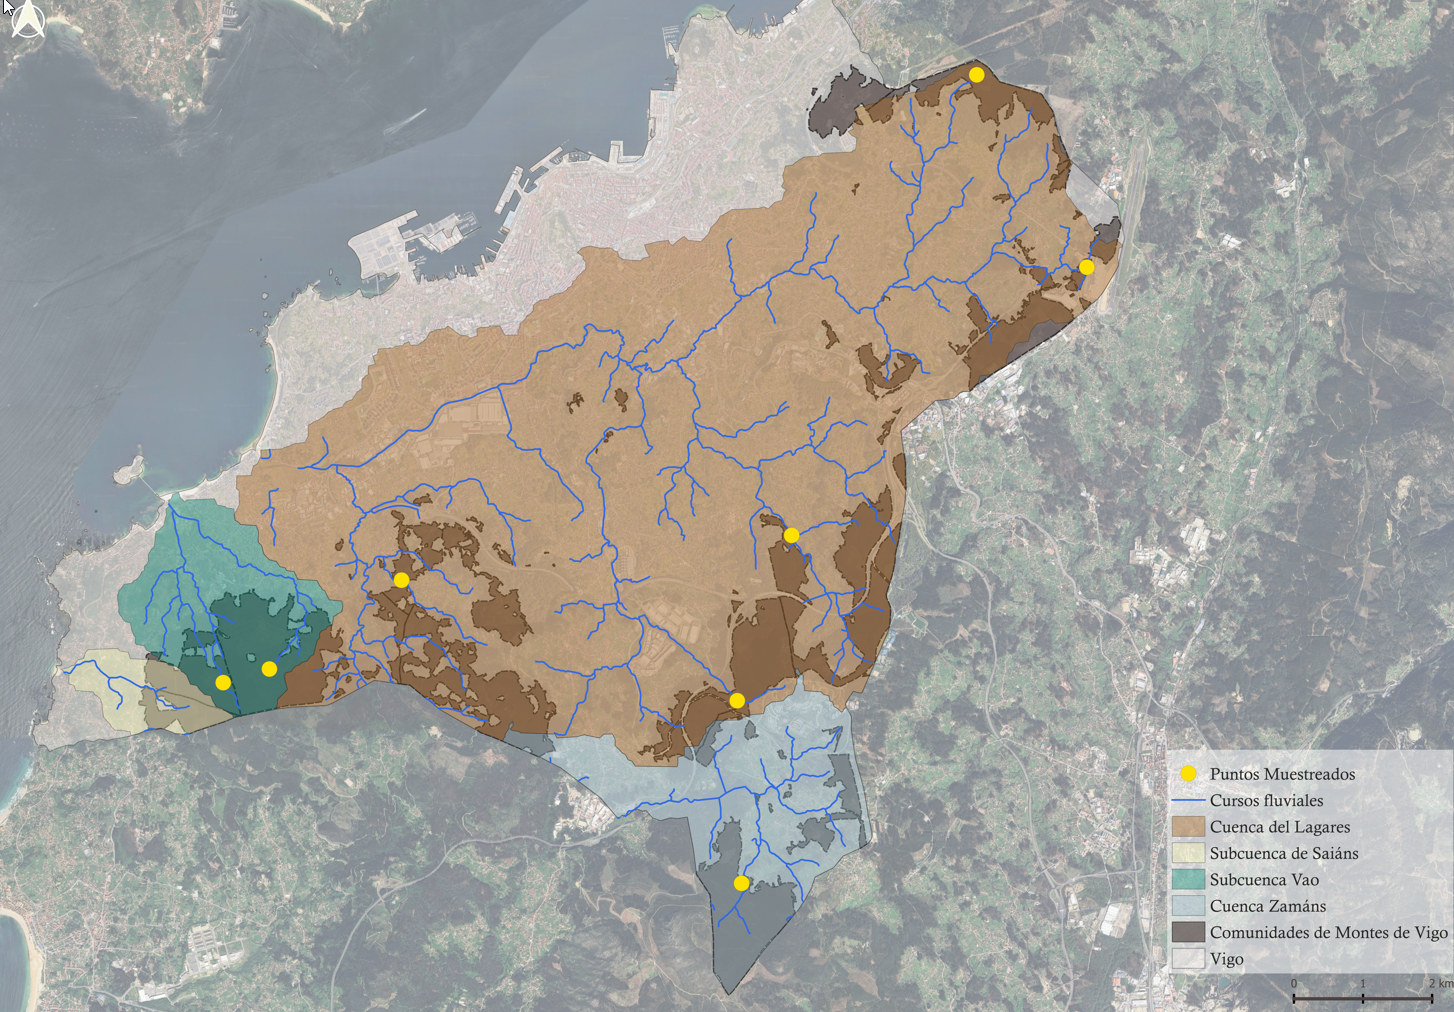
Task: Click the blue Cursos fluviales legend line
Action: tap(1188, 800)
